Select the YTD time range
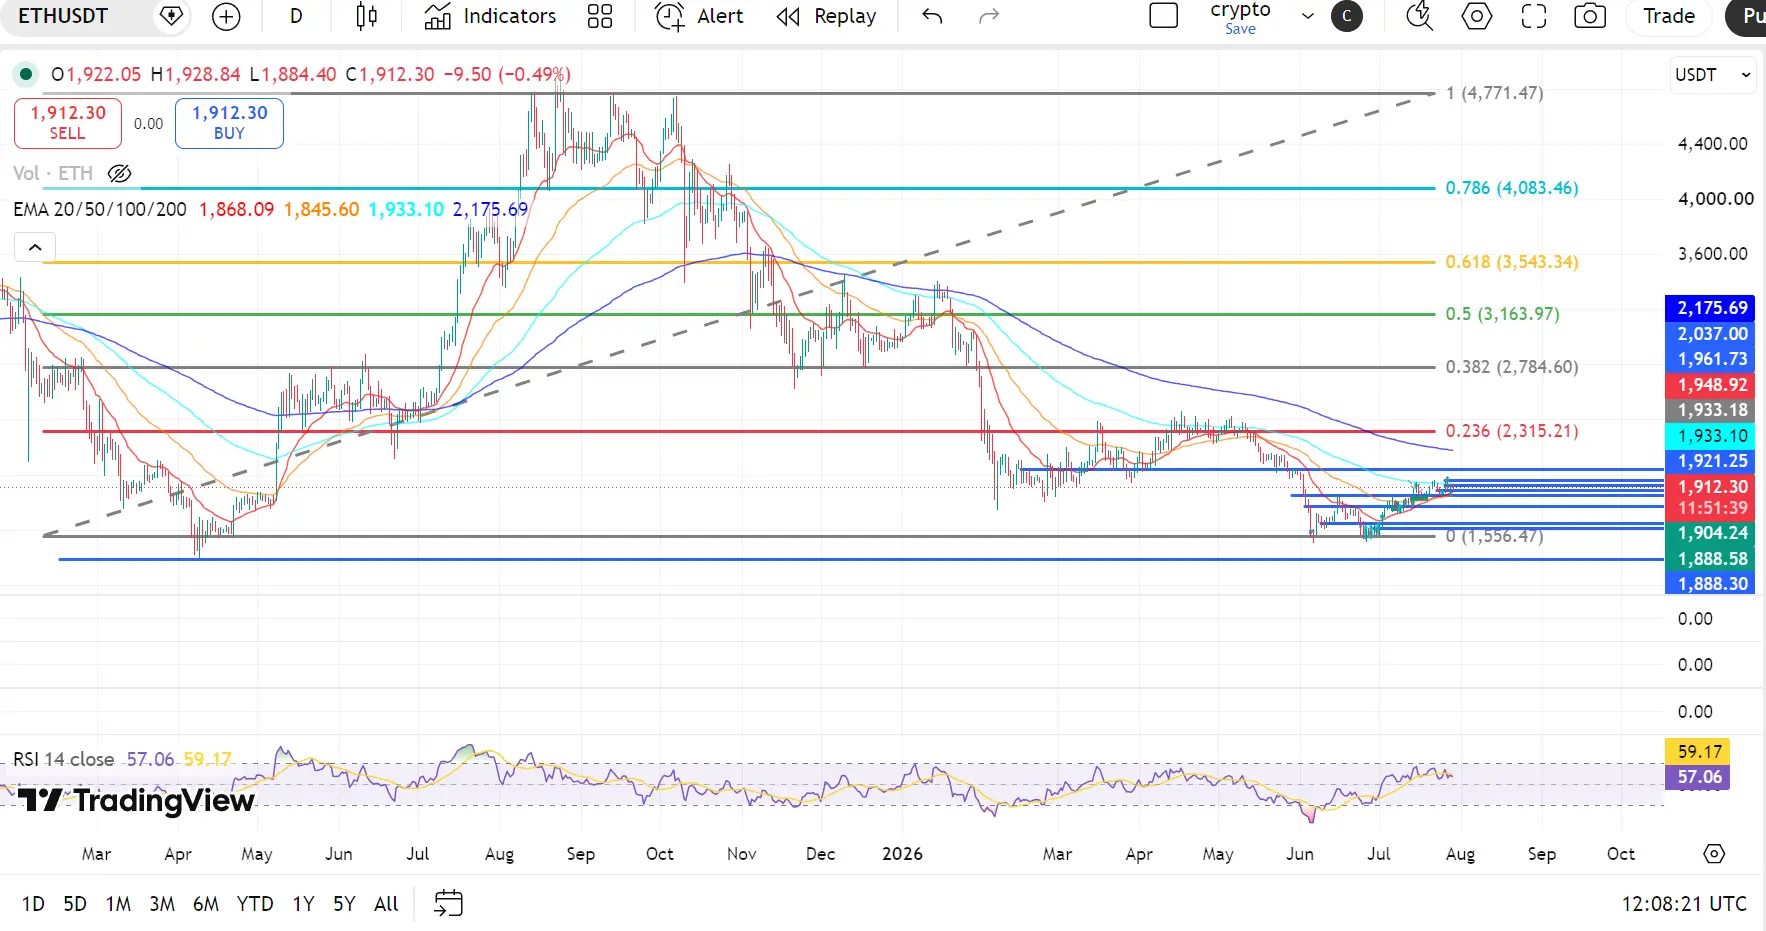1766x931 pixels. tap(255, 904)
